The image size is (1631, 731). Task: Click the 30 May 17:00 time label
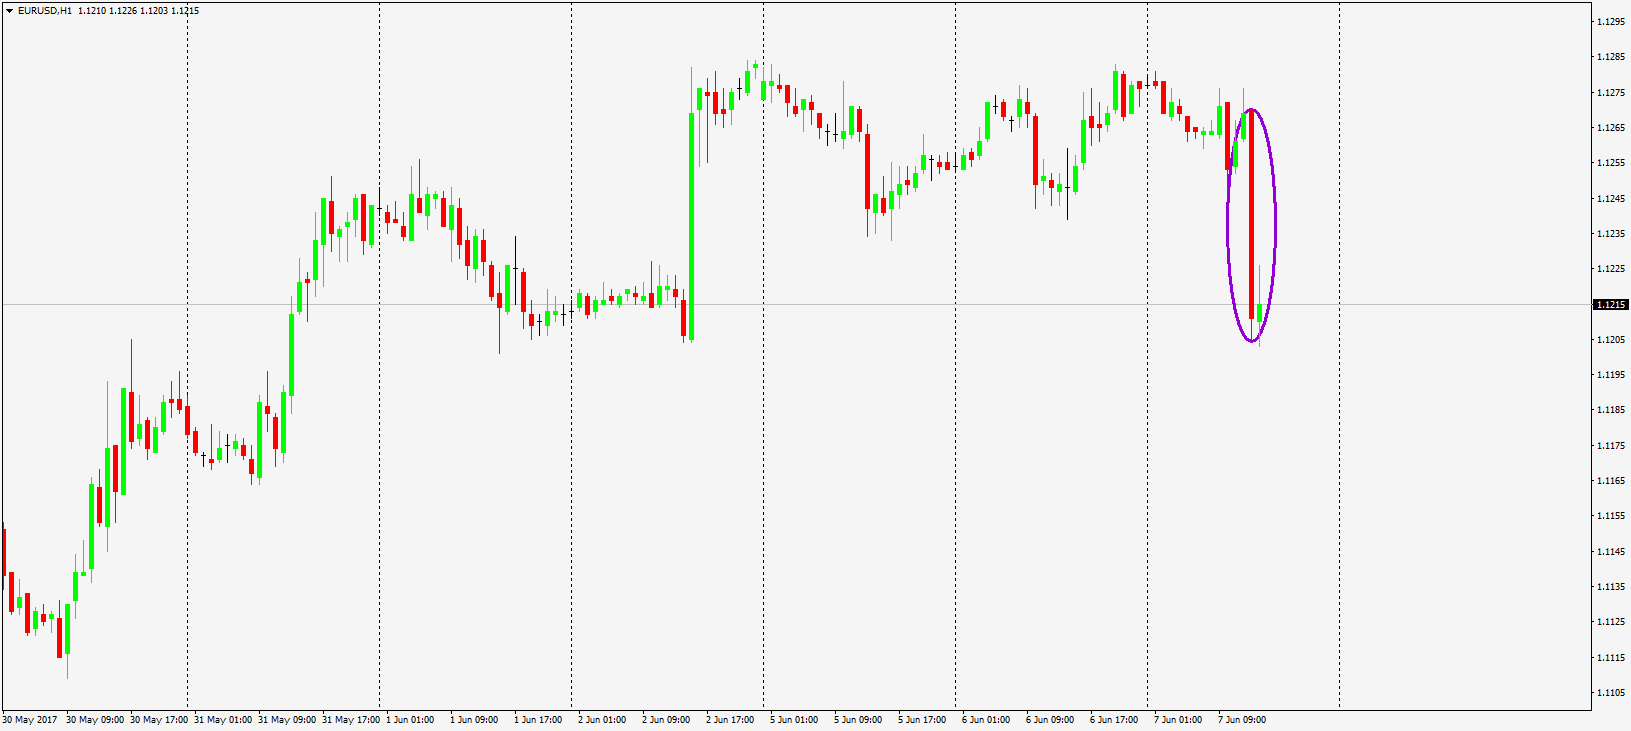click(159, 720)
